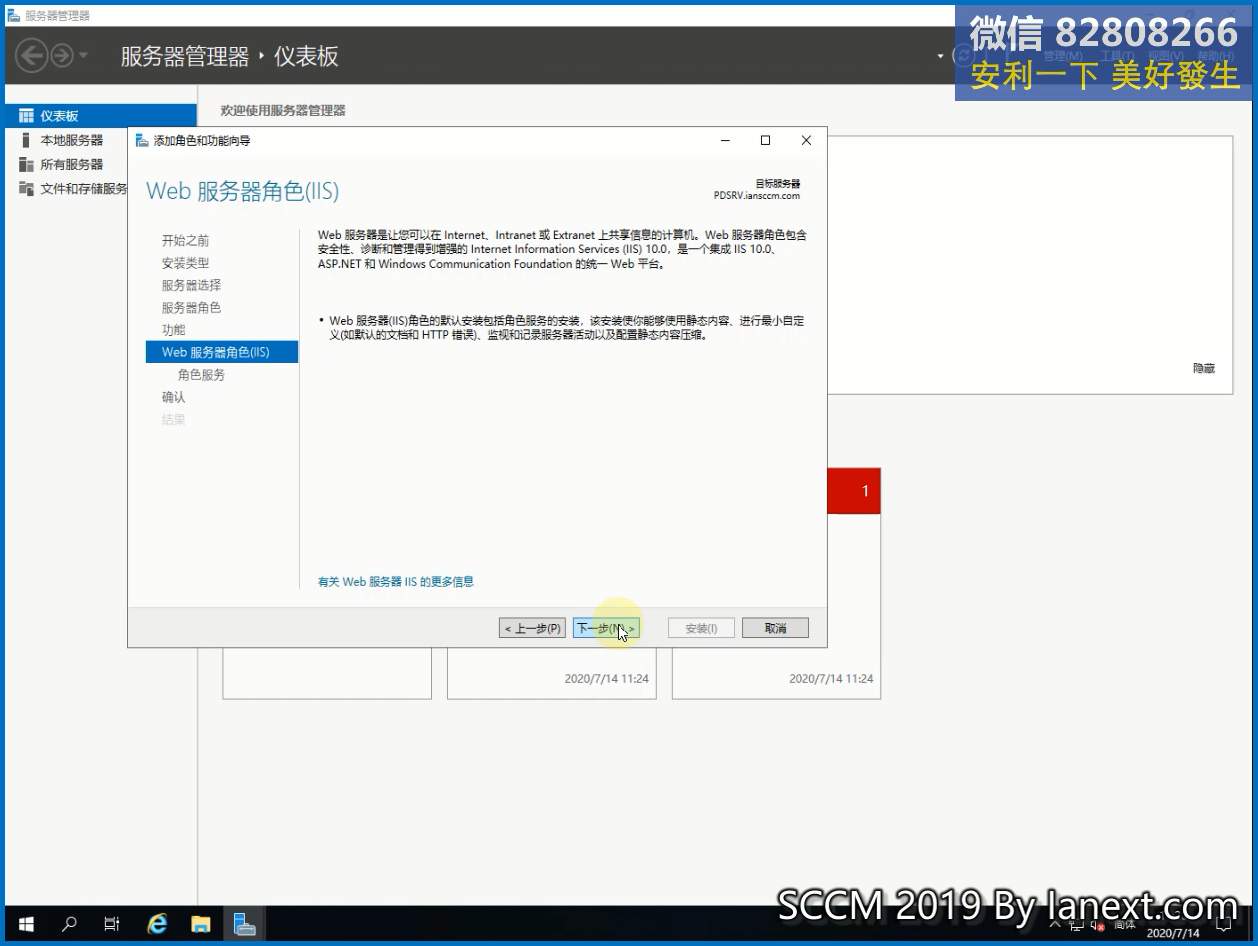Screen dimensions: 1258x946
Task: Click the 简体 input method indicator
Action: click(x=1124, y=925)
